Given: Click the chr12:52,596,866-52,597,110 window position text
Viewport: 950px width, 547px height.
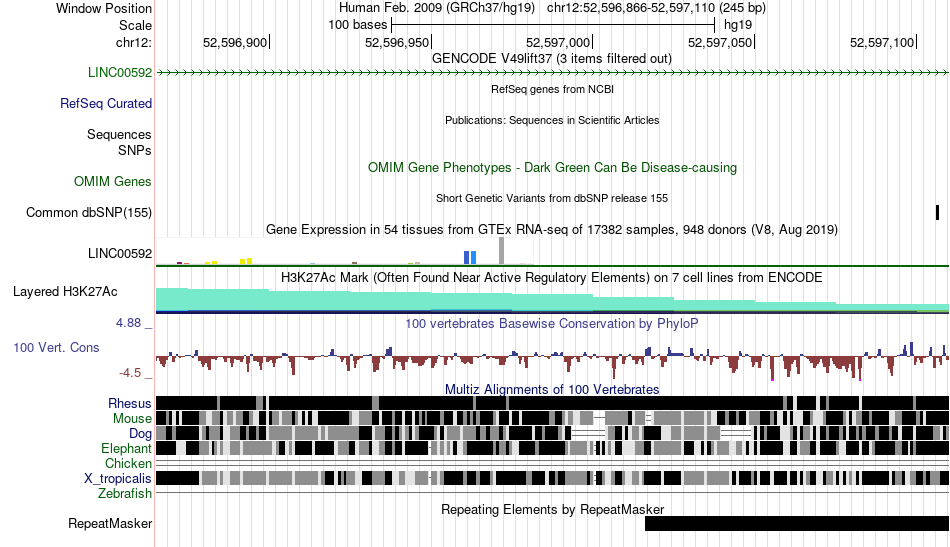Looking at the screenshot, I should (x=657, y=8).
